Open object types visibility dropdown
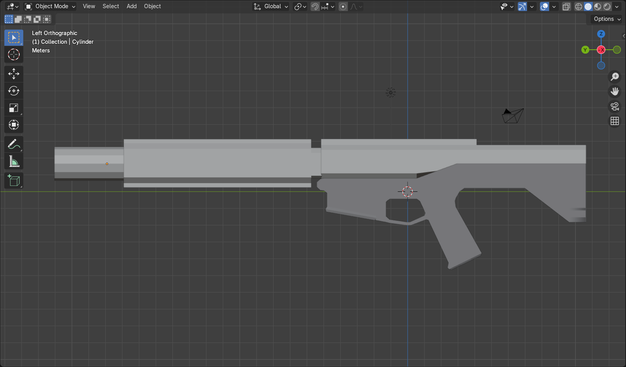 tap(507, 6)
